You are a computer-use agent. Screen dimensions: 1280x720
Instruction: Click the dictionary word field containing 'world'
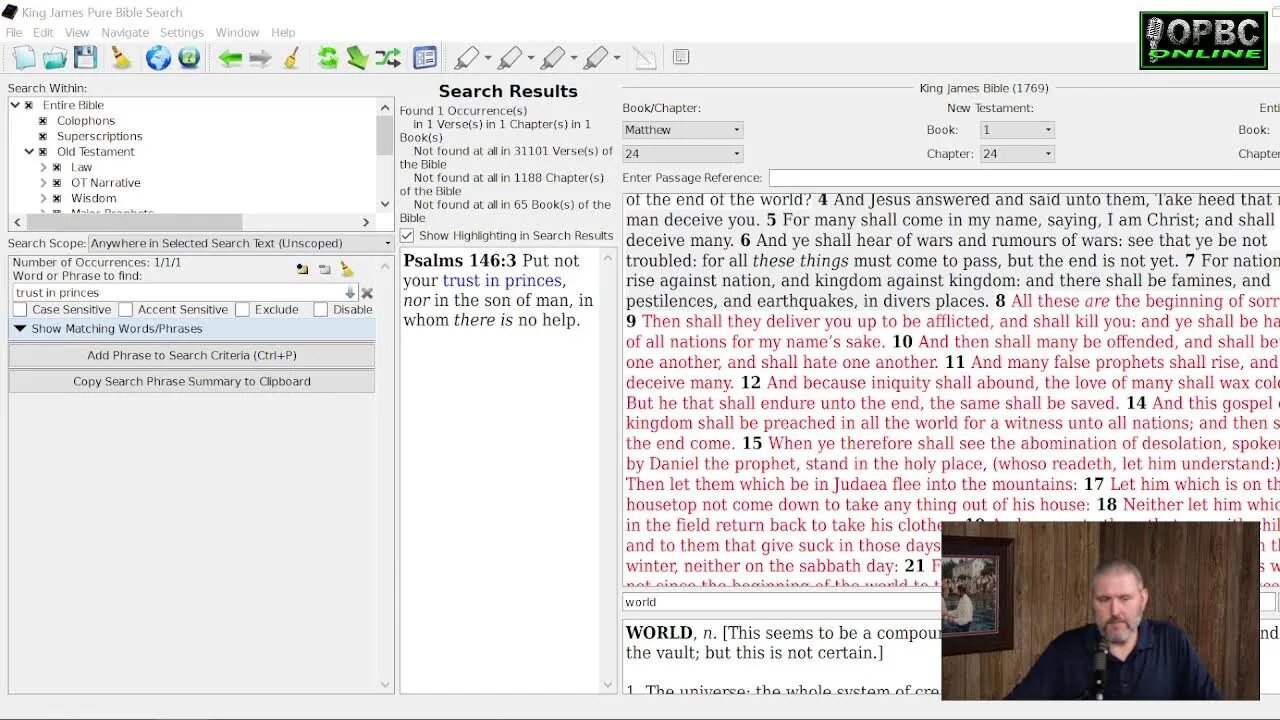tap(780, 602)
